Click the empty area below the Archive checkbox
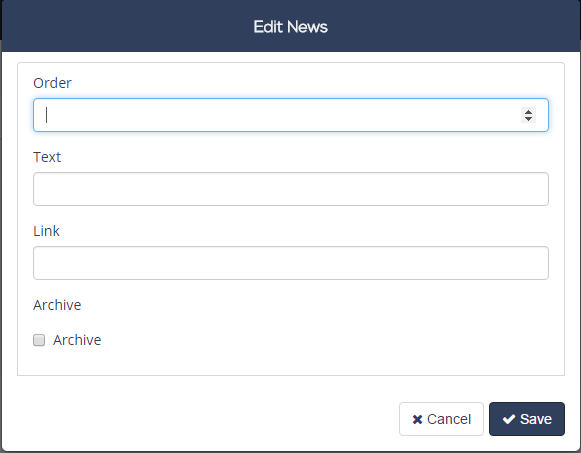 (x=290, y=361)
